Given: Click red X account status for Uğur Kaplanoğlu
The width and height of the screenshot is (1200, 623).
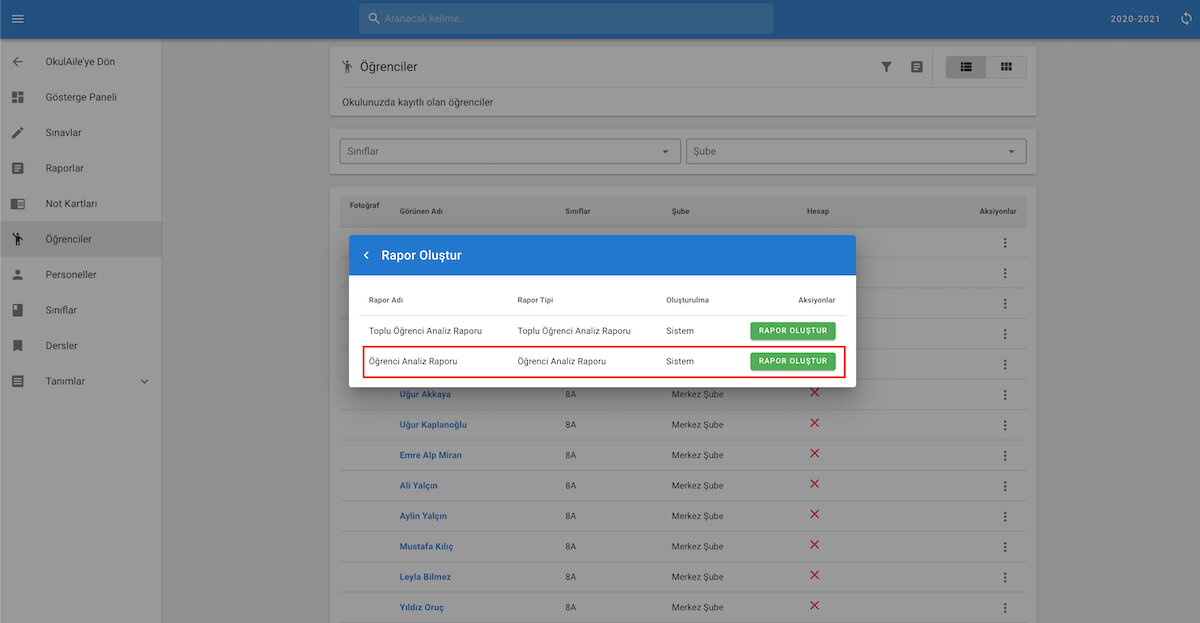Looking at the screenshot, I should [814, 423].
